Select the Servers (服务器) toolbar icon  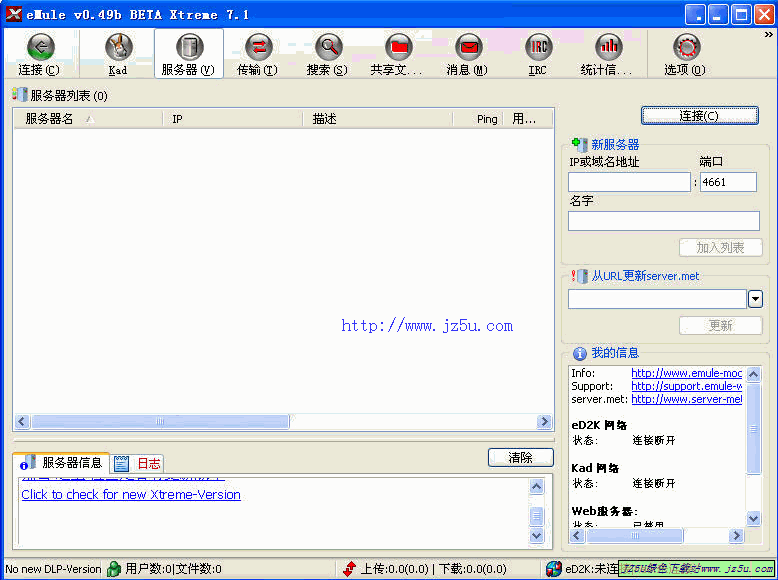189,54
